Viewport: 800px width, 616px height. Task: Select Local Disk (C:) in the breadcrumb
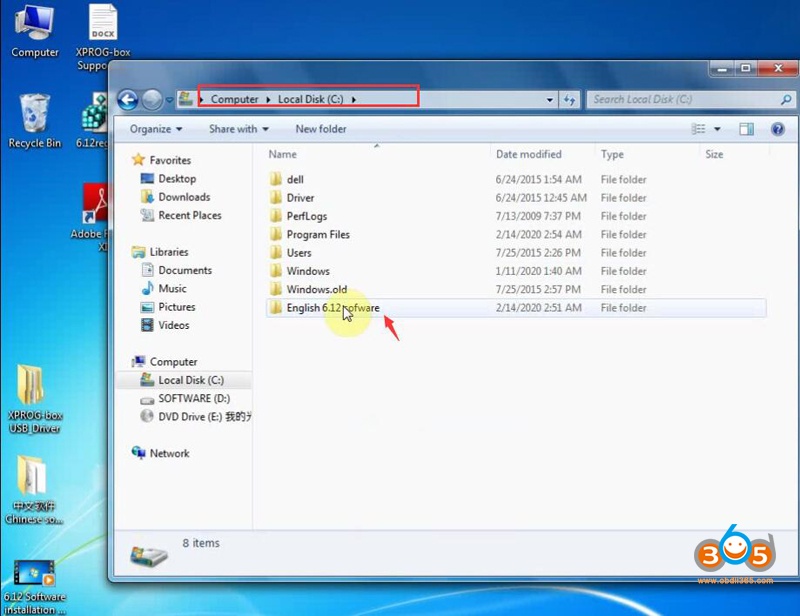310,99
